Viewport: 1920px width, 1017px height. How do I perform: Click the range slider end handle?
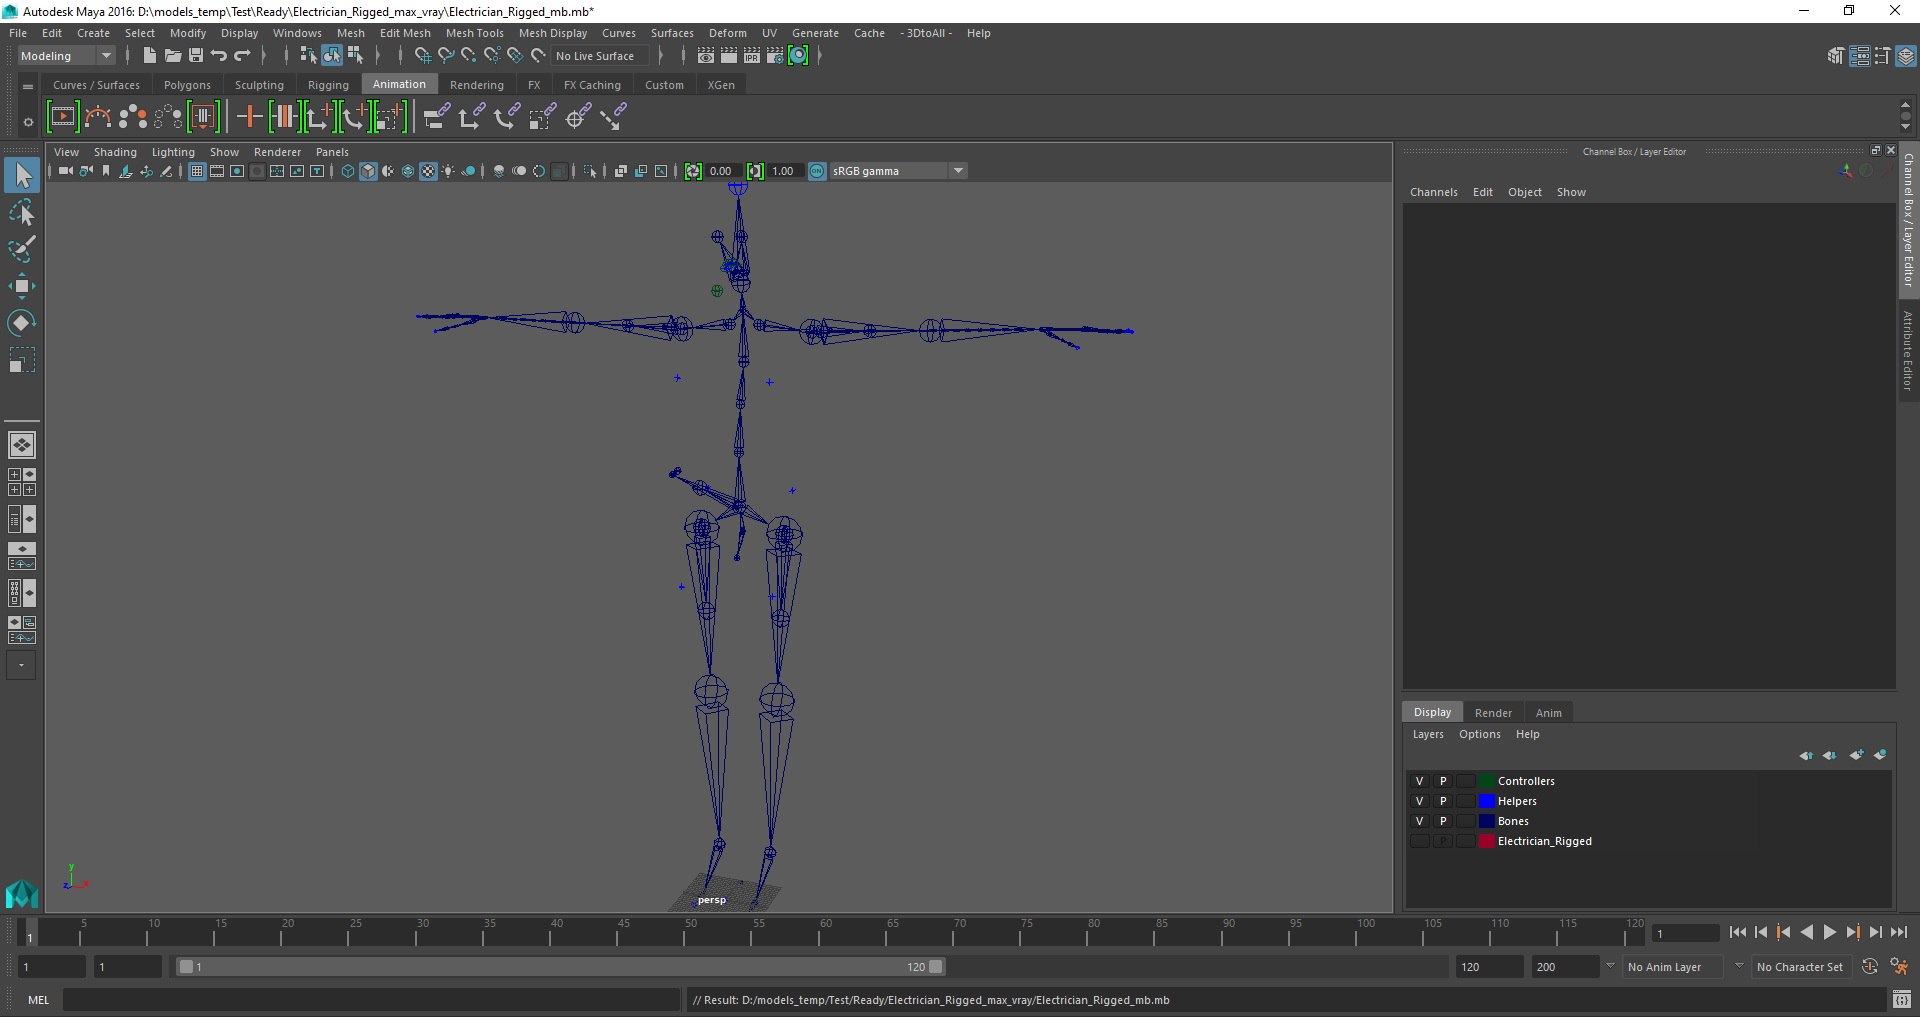point(936,967)
